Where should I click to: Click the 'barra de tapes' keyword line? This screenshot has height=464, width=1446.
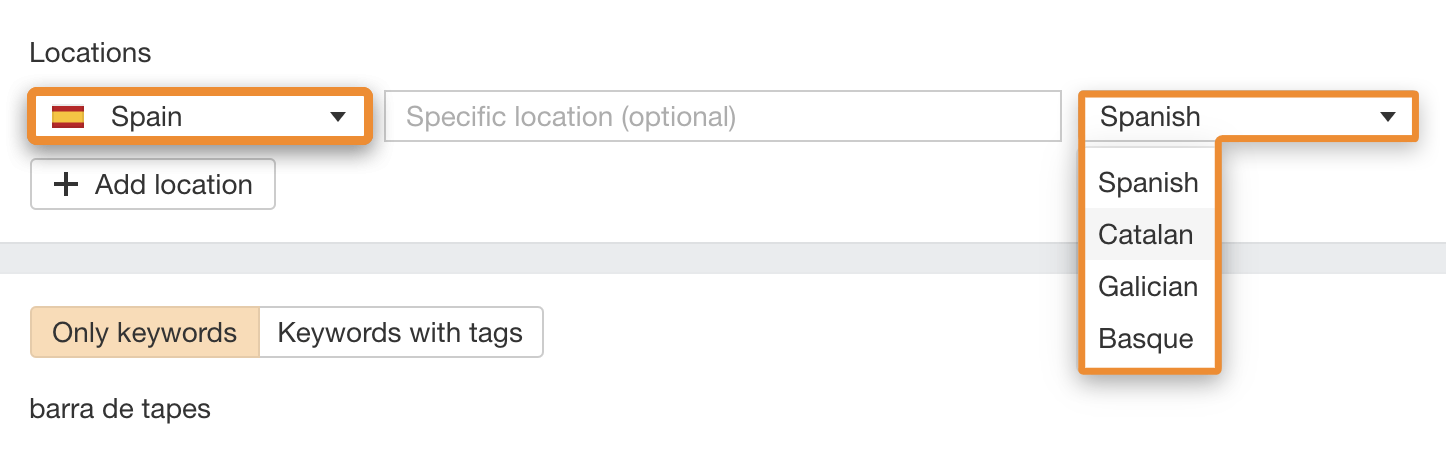120,409
